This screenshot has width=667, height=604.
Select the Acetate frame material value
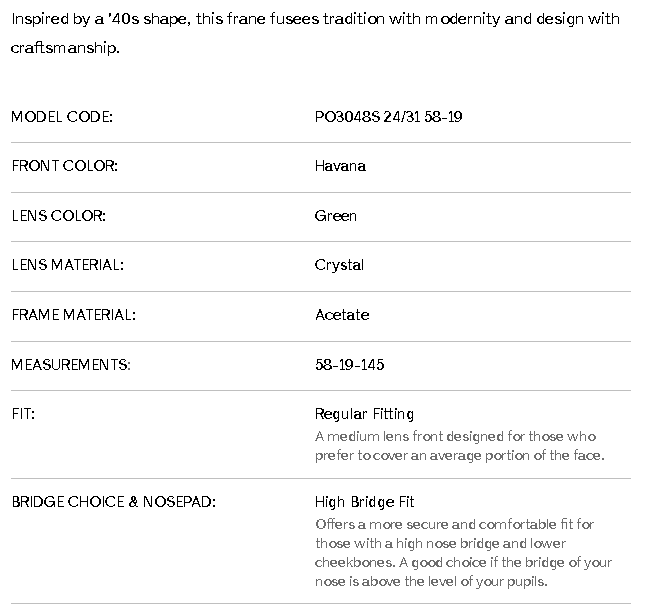(x=342, y=315)
